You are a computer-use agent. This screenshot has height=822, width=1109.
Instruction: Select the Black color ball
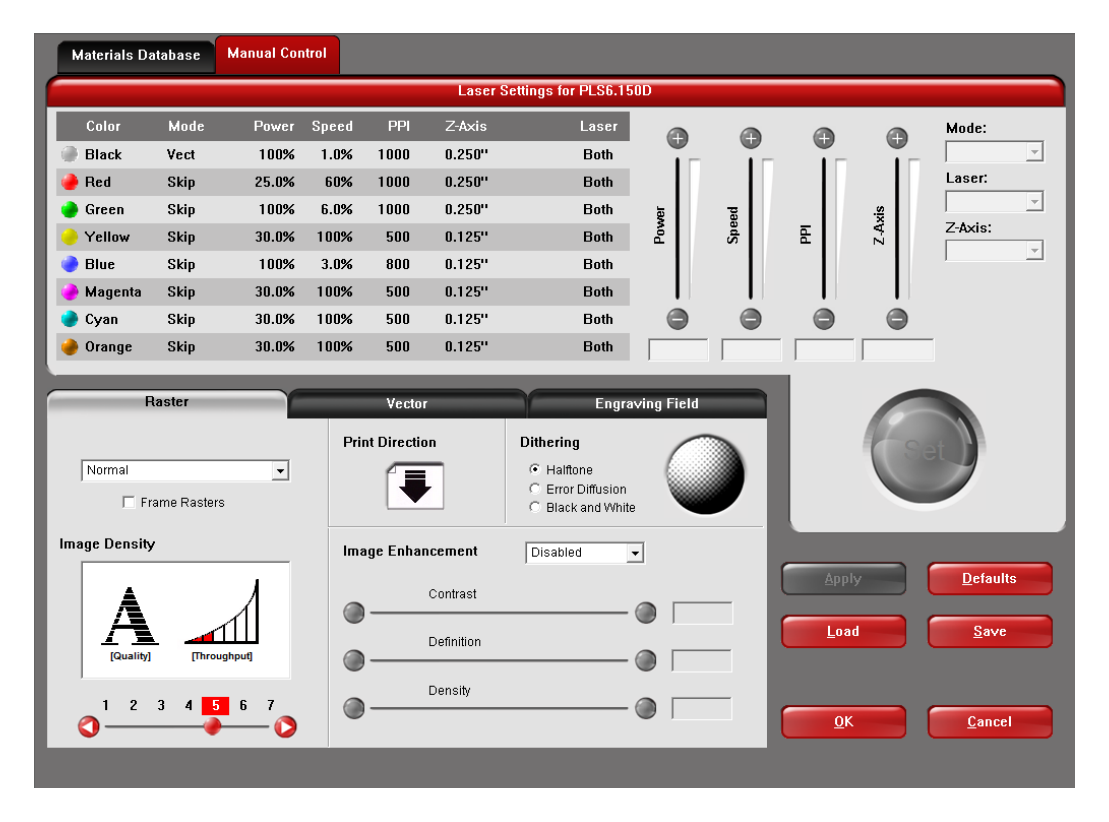tap(69, 154)
